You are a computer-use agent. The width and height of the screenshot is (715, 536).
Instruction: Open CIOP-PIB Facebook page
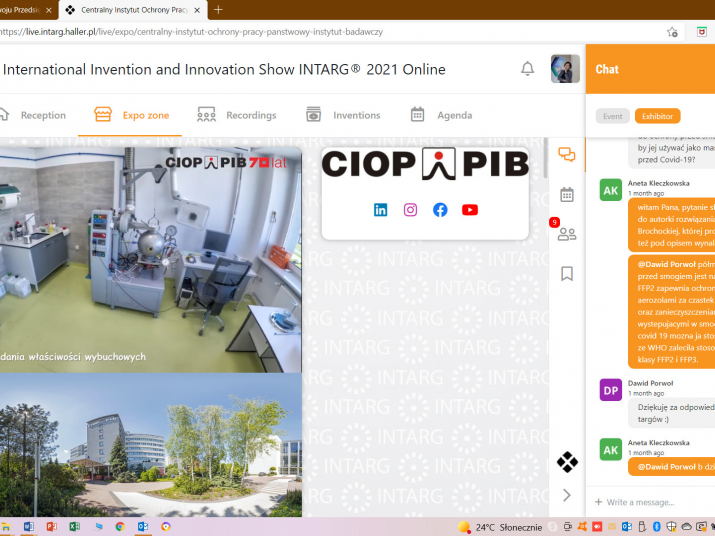440,210
